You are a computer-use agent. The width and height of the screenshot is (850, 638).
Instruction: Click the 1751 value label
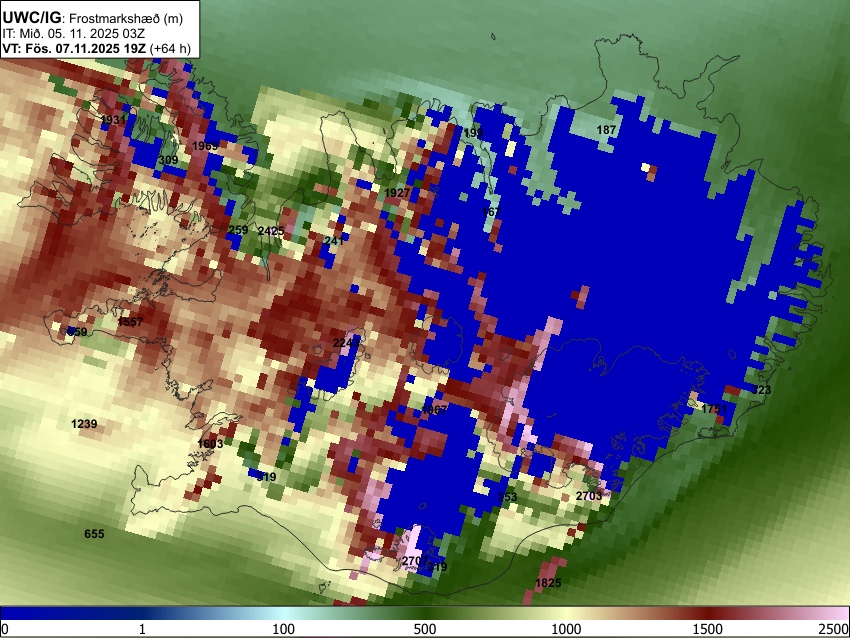714,409
